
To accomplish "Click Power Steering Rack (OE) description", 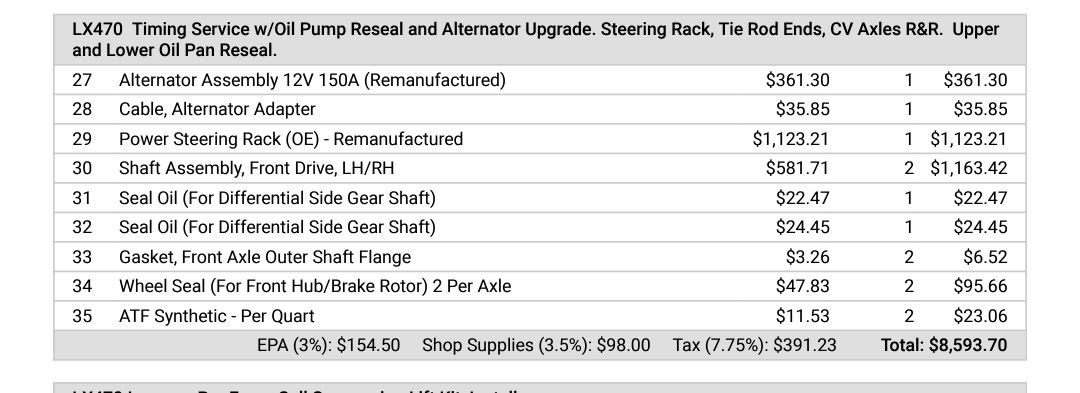I will (291, 139).
